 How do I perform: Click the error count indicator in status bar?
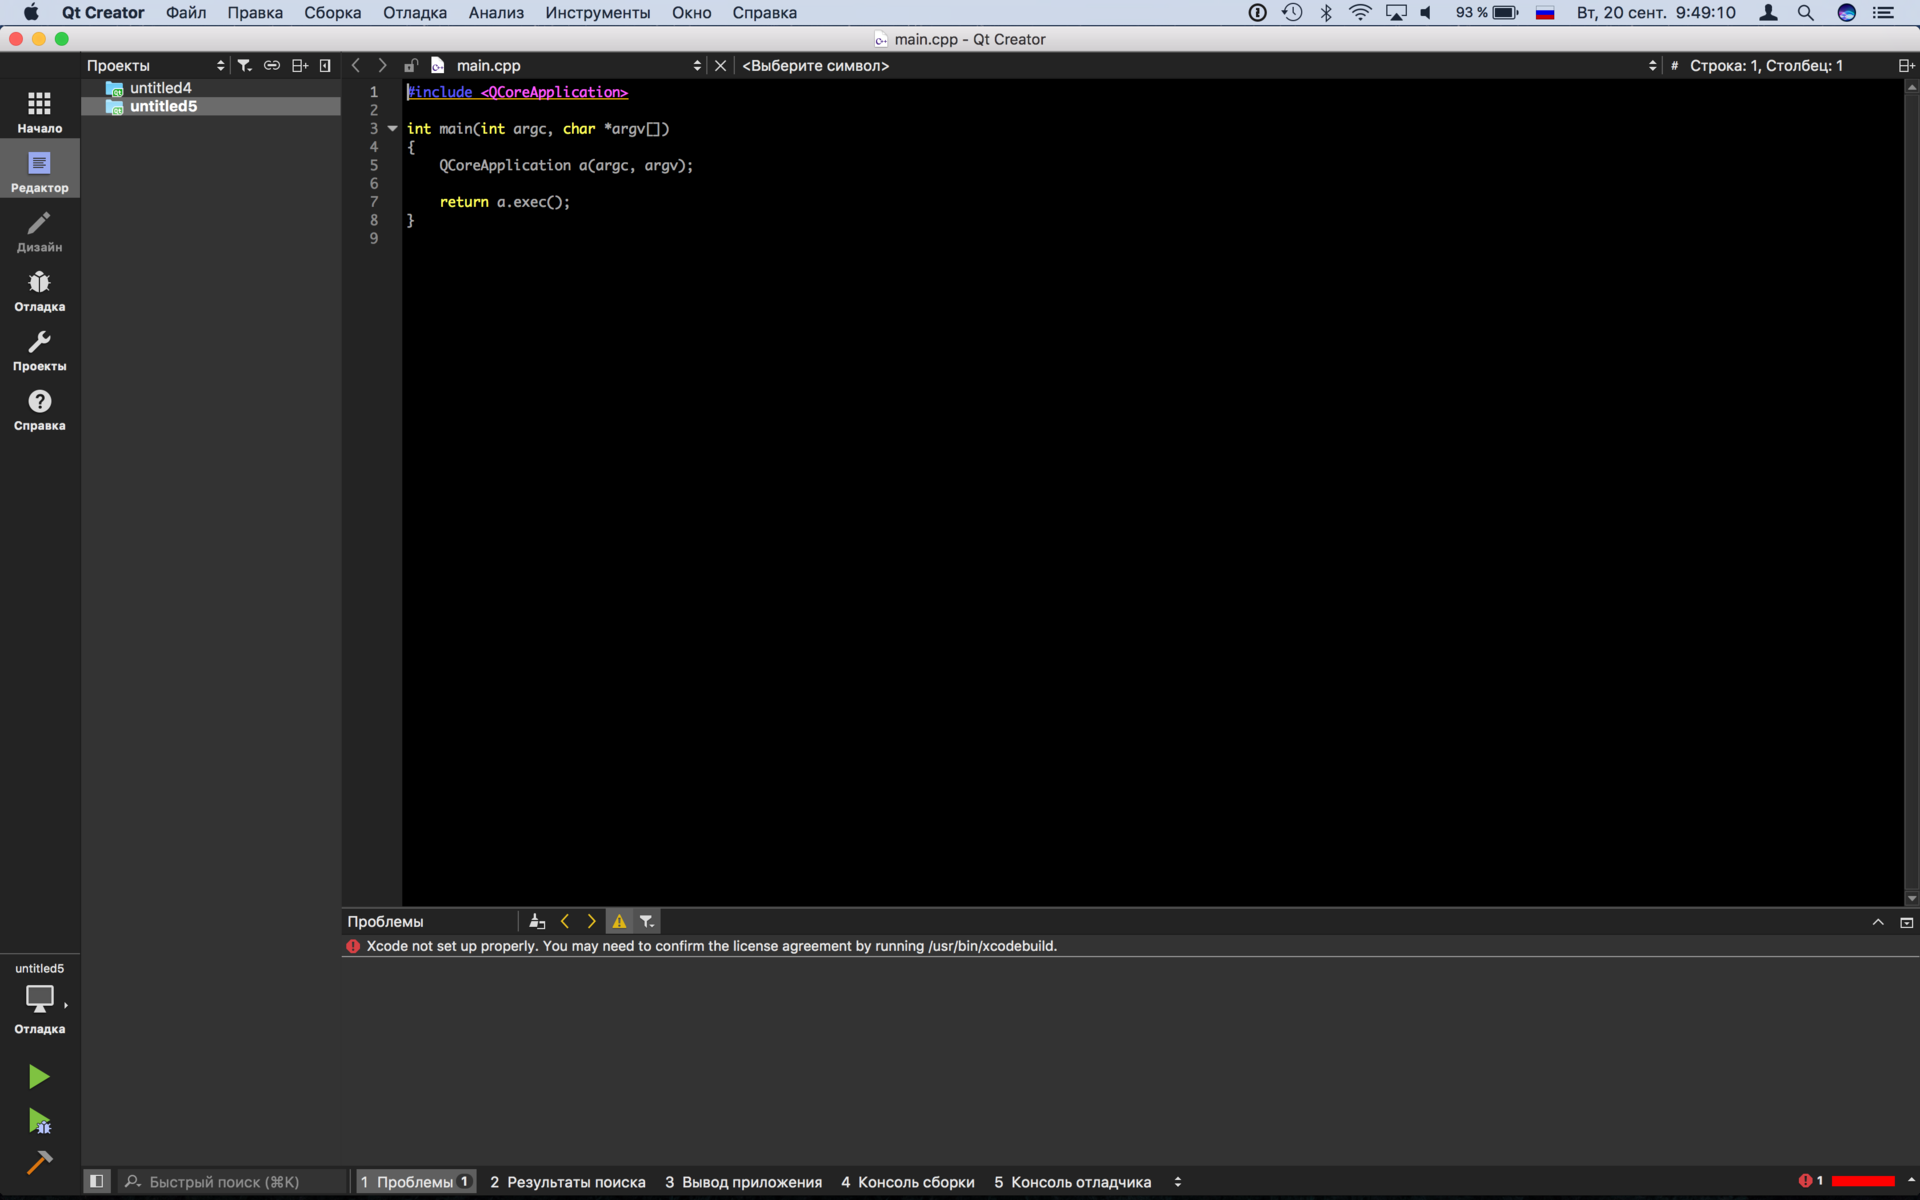(1811, 1181)
